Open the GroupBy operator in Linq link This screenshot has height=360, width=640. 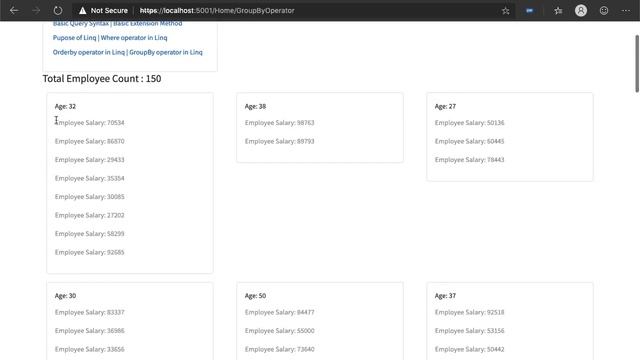click(x=166, y=52)
